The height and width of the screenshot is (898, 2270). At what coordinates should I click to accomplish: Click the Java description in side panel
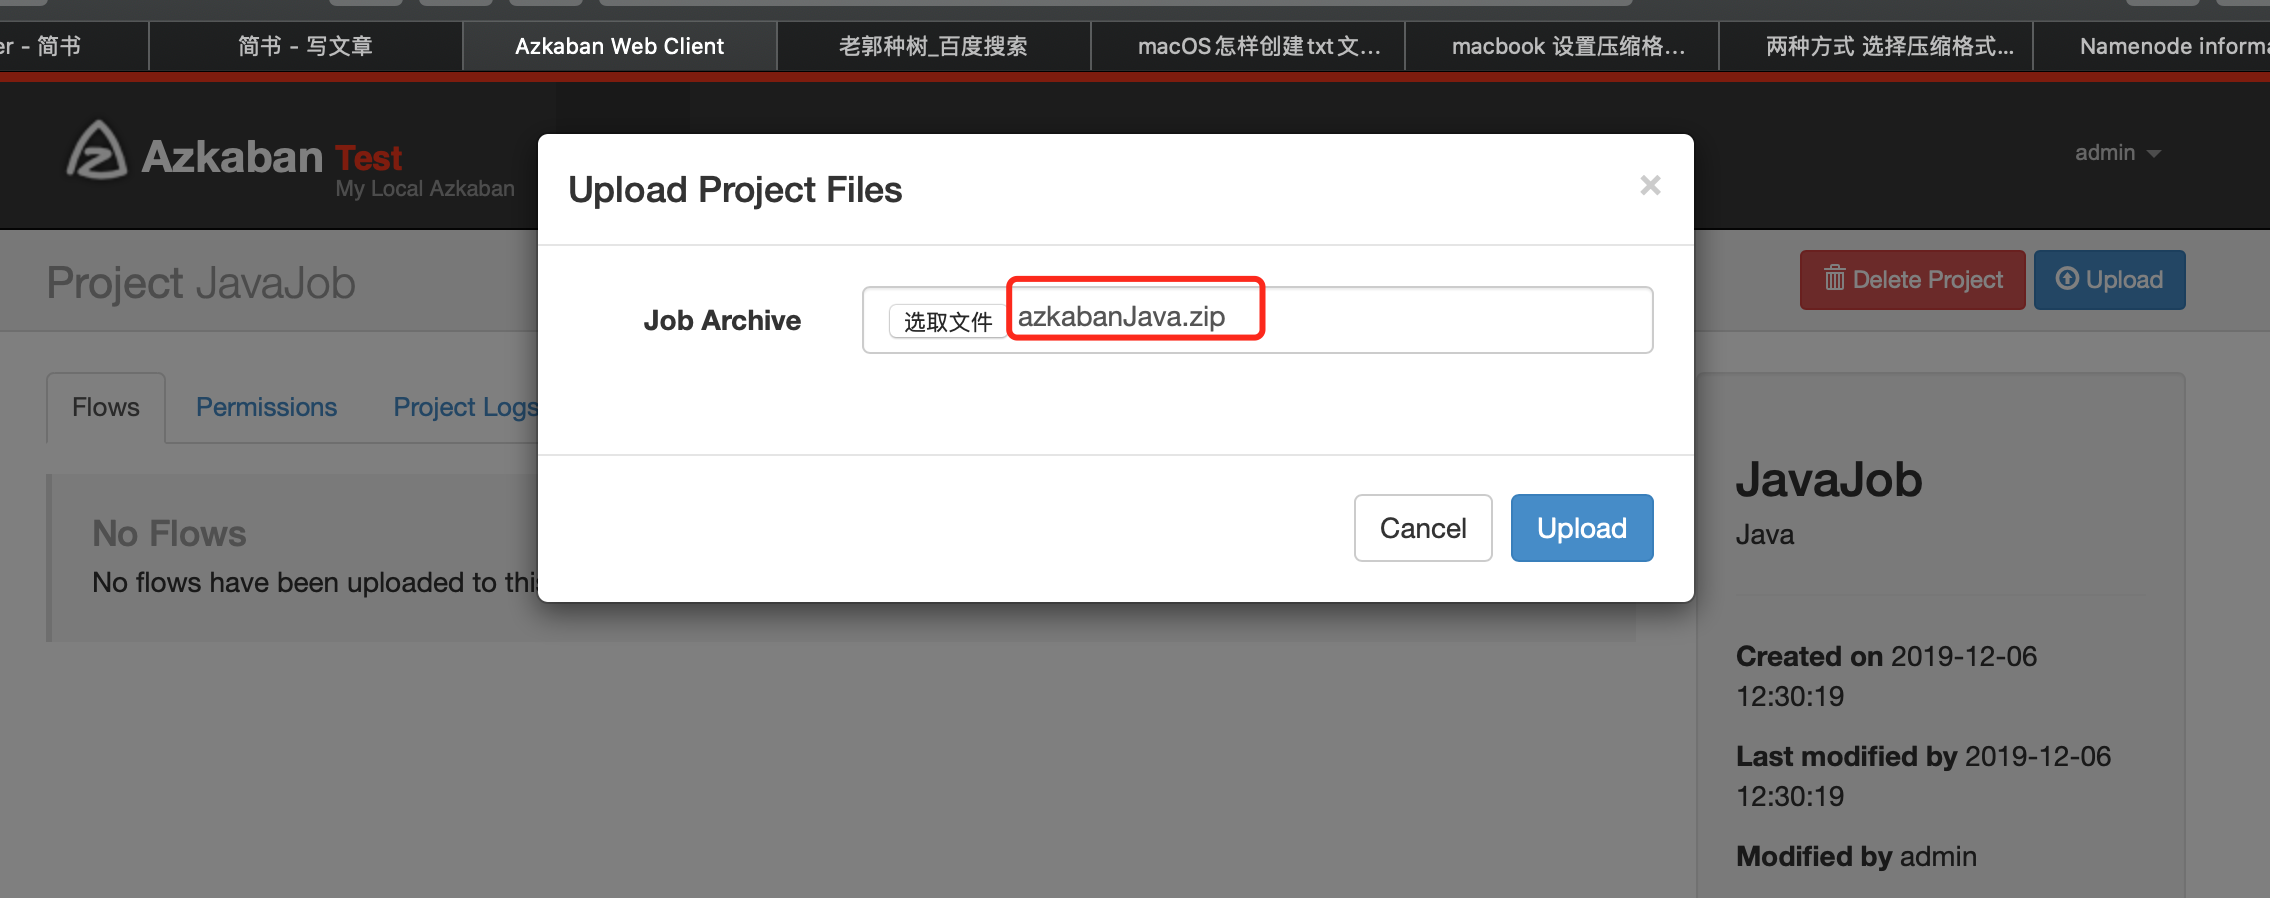1765,535
